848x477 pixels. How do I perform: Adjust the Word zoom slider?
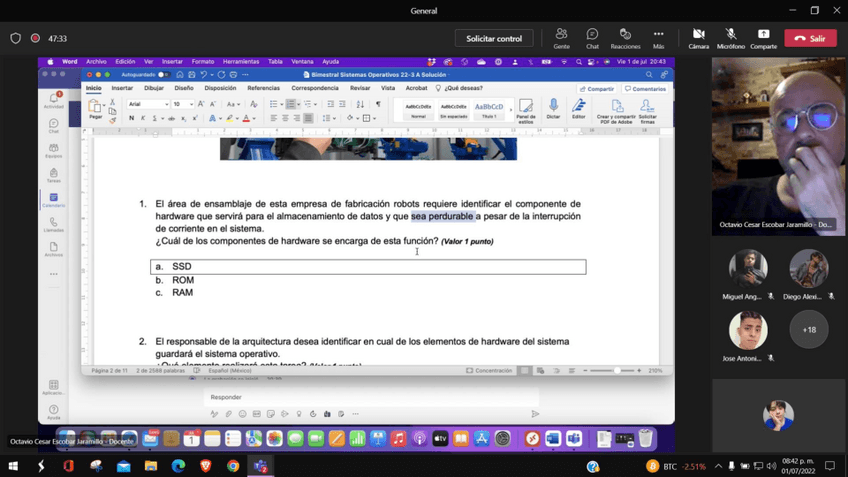point(616,370)
